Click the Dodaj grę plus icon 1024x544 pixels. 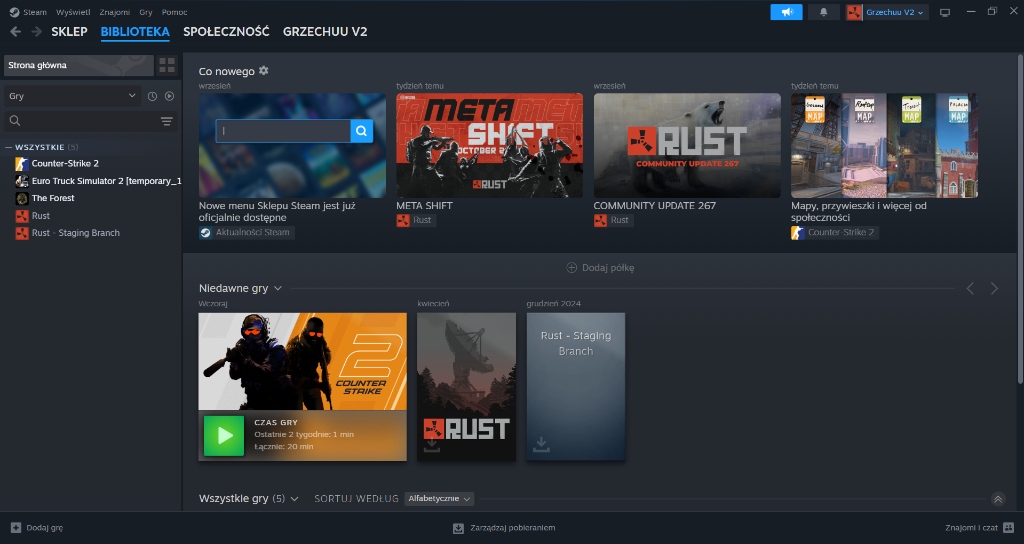16,528
